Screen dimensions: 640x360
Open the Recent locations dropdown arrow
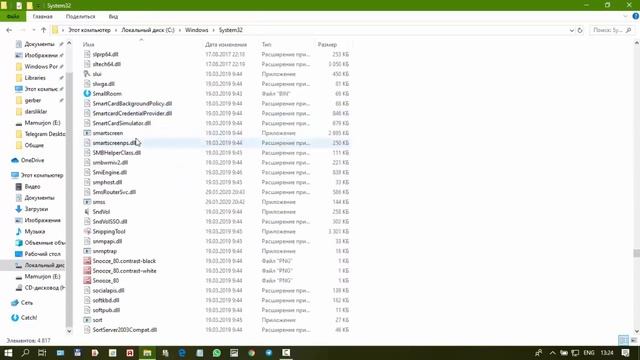(33, 30)
